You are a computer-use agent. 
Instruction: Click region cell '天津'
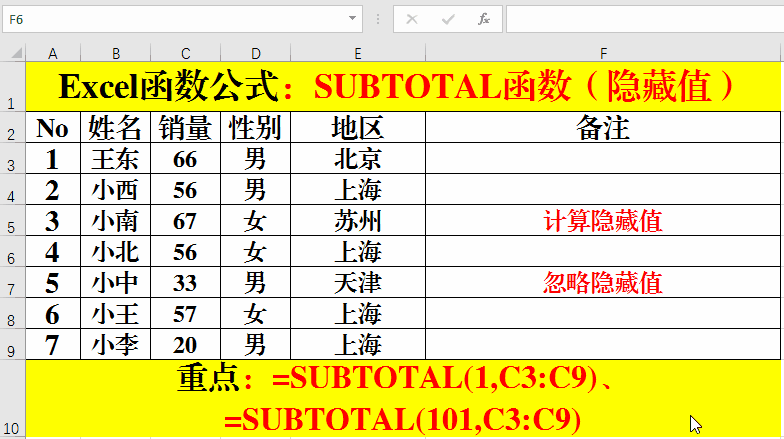tap(358, 282)
